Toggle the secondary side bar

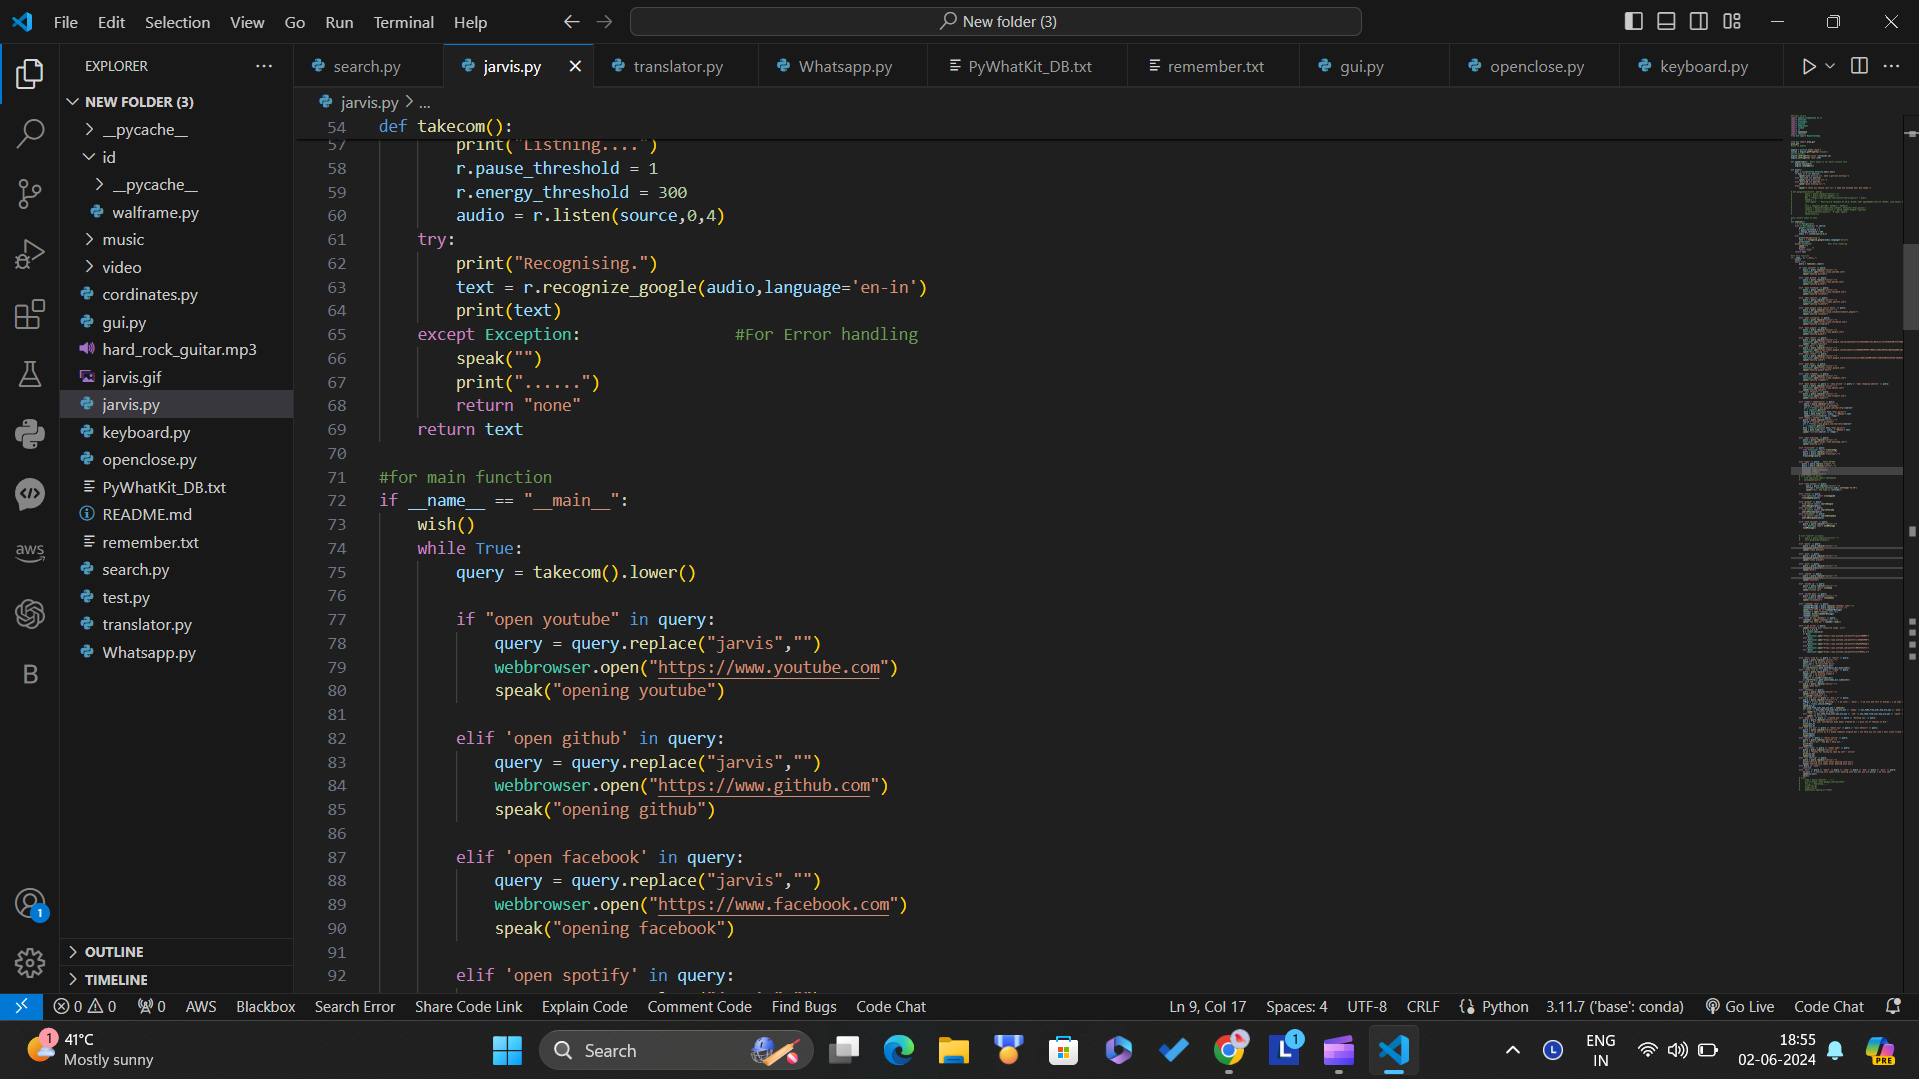tap(1699, 21)
